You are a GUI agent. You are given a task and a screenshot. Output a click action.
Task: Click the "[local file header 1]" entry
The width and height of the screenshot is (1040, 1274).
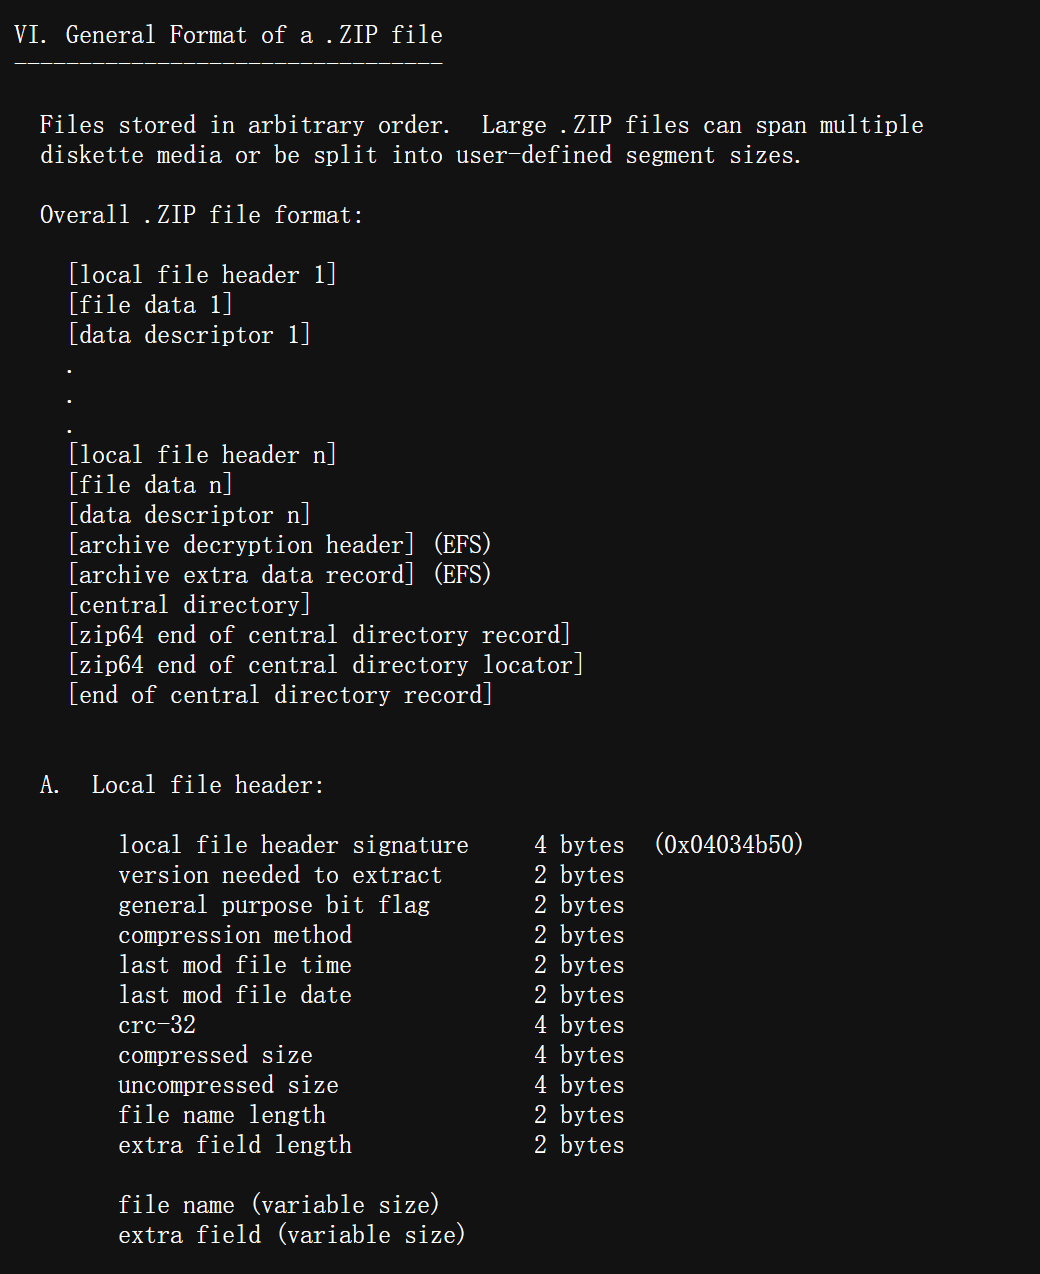(x=202, y=275)
